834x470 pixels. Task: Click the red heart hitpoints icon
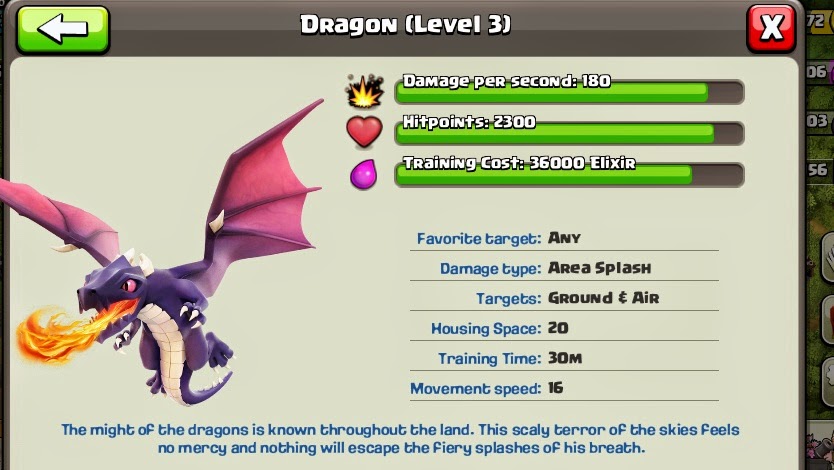coord(364,131)
